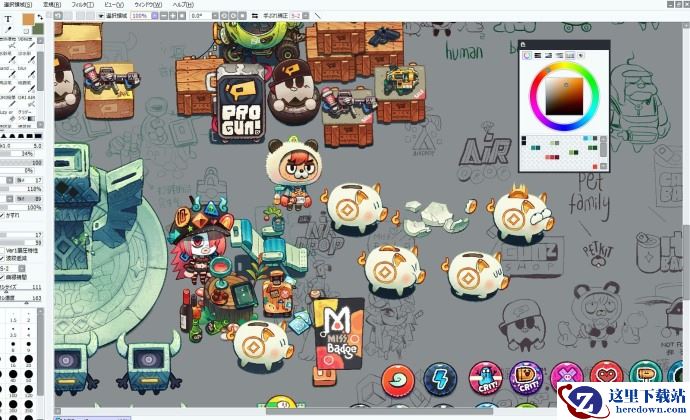Viewport: 690px width, 420px height.
Task: Click the swatch palette scroll up arrow
Action: pos(603,139)
